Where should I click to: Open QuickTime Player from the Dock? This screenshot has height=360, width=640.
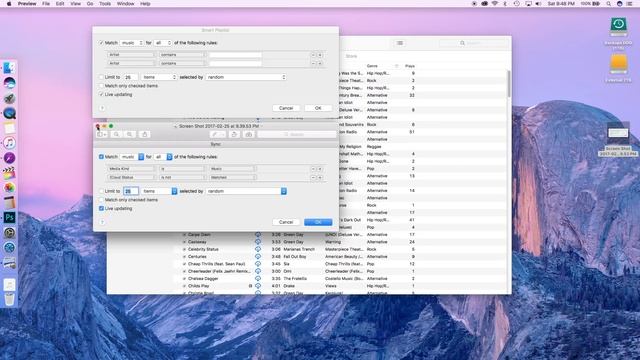pyautogui.click(x=9, y=113)
